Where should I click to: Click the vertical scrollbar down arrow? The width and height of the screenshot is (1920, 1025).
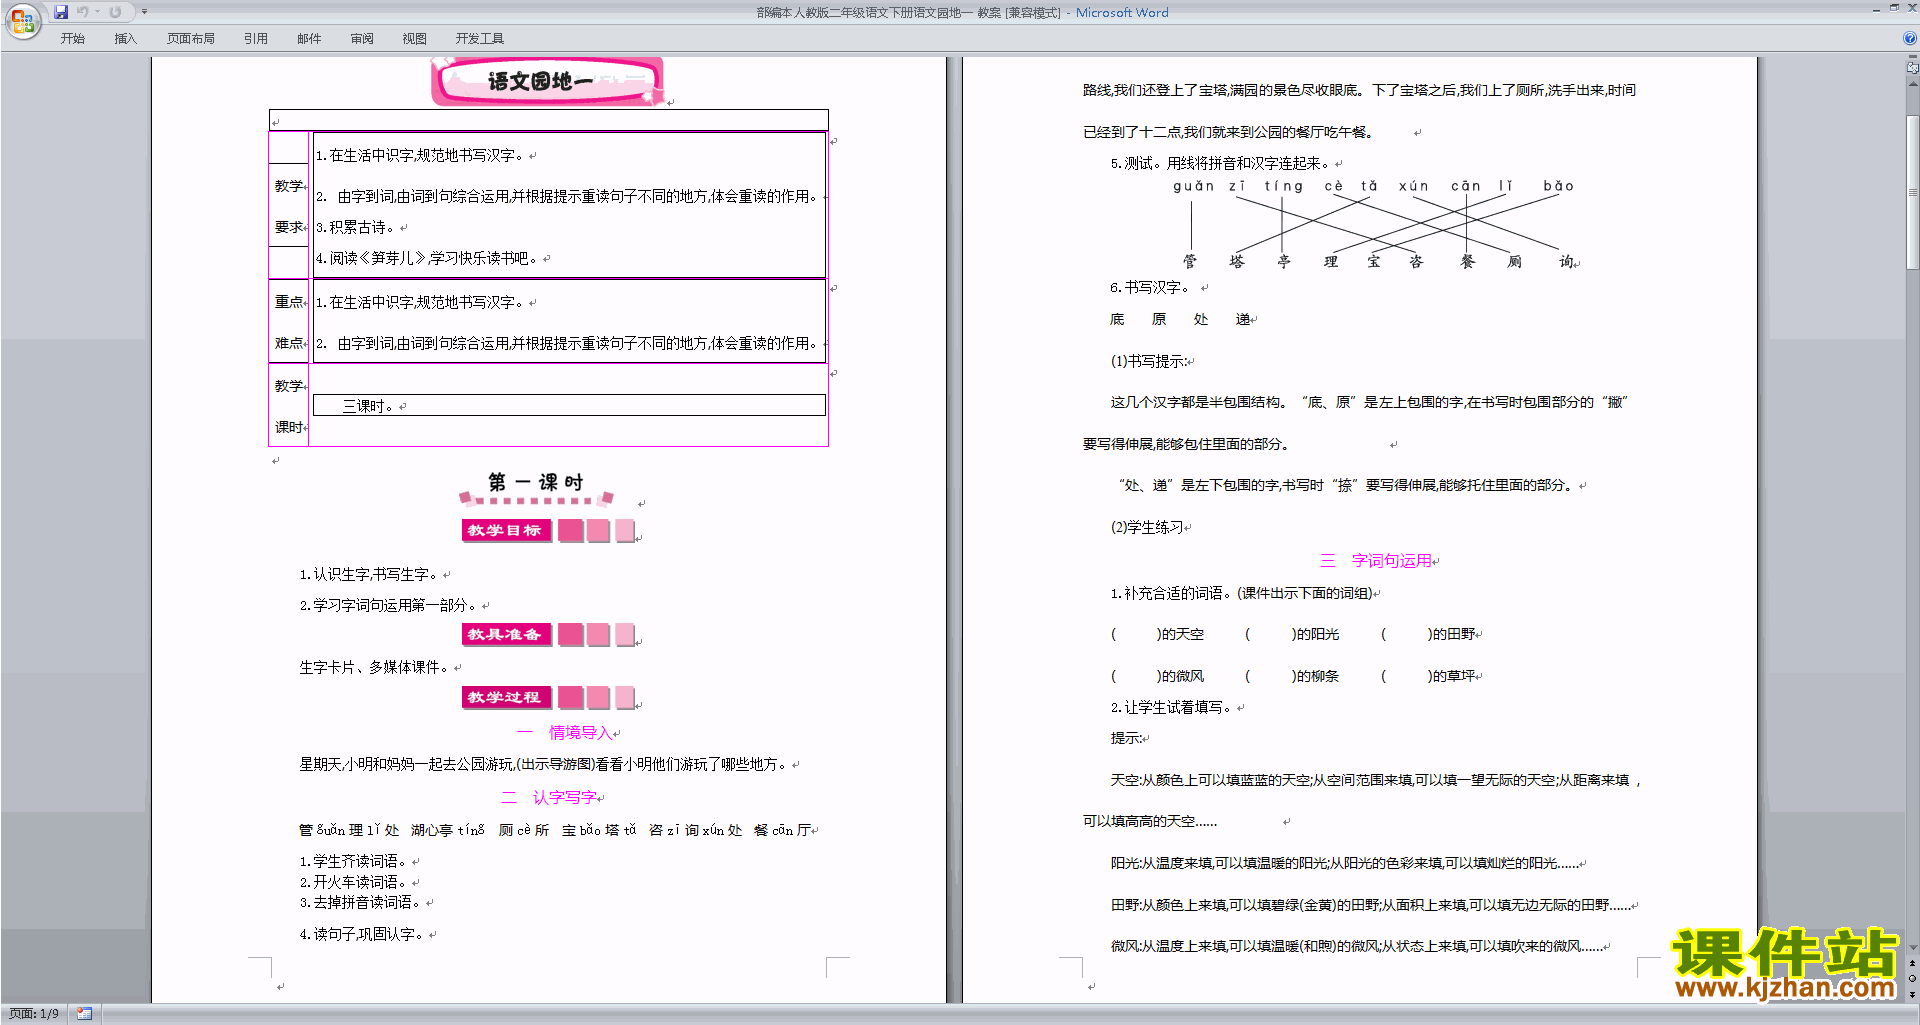pyautogui.click(x=1913, y=947)
